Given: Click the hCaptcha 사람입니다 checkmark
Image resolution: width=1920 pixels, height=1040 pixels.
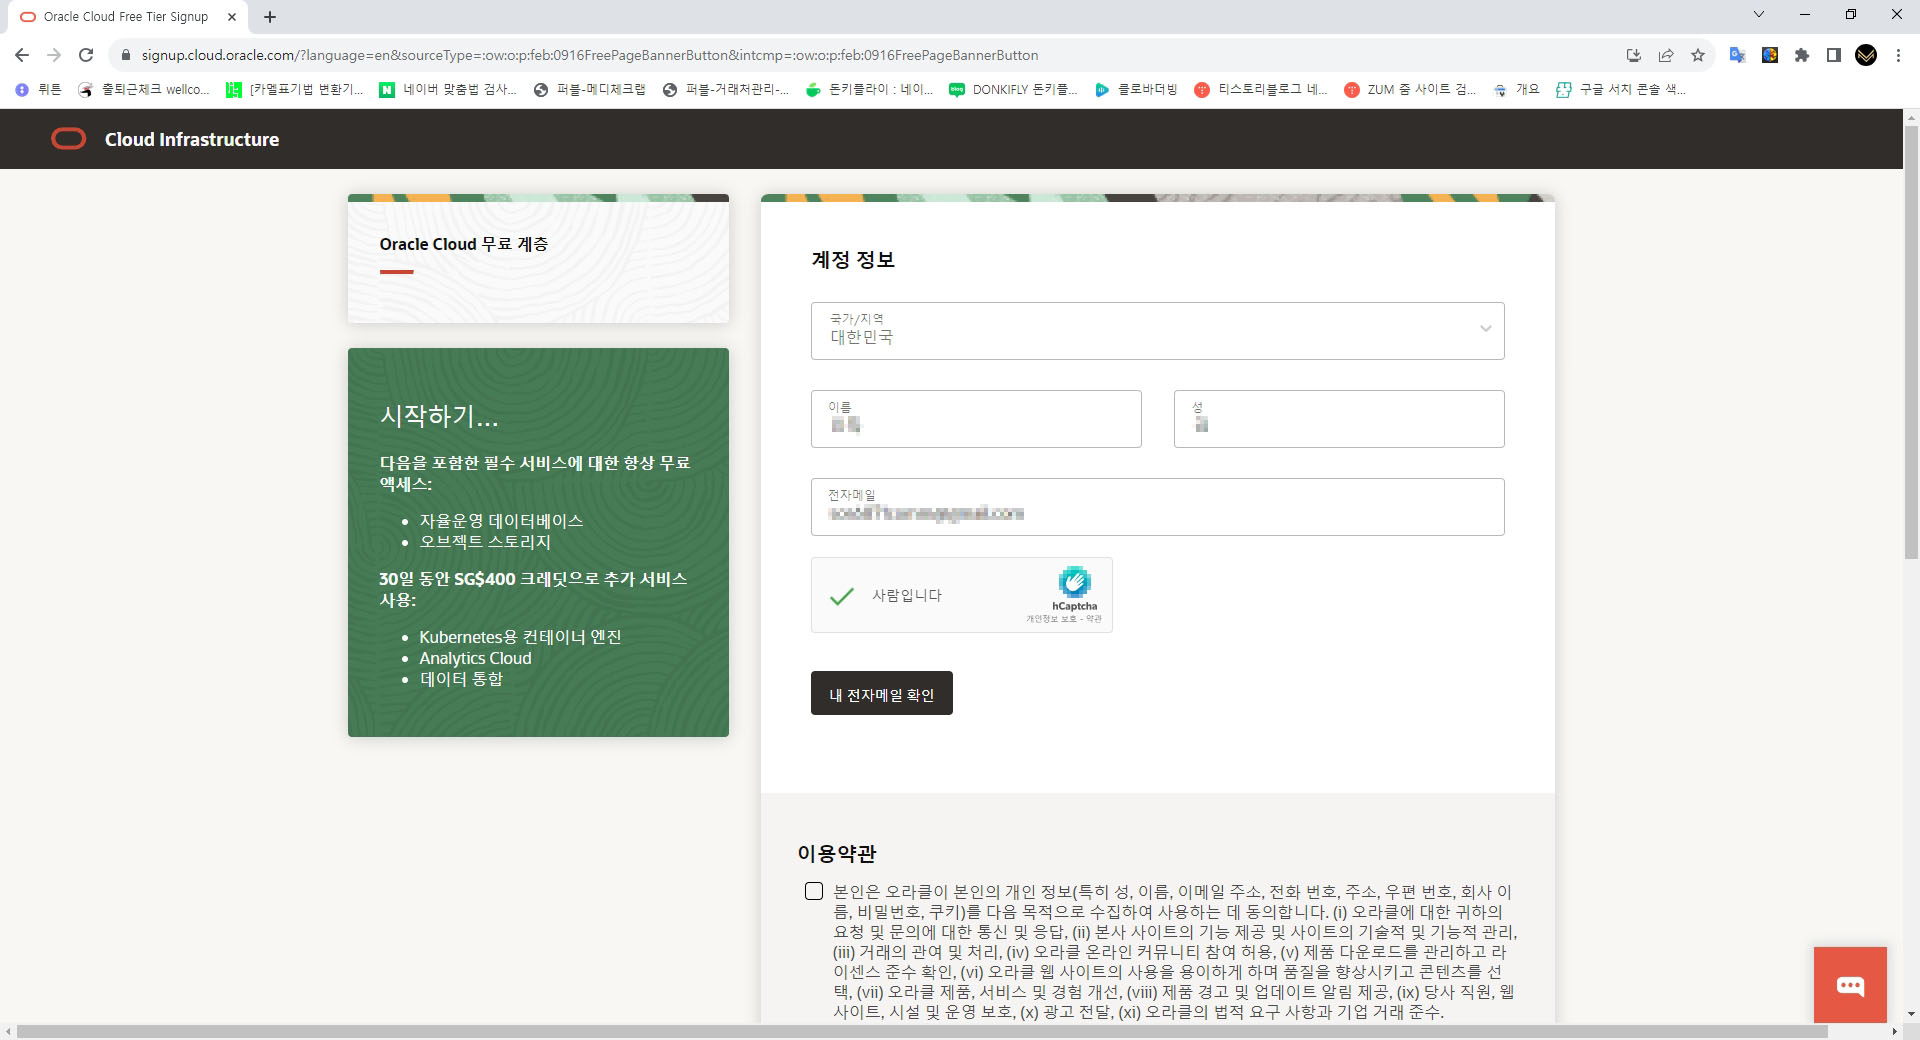Looking at the screenshot, I should [x=842, y=596].
